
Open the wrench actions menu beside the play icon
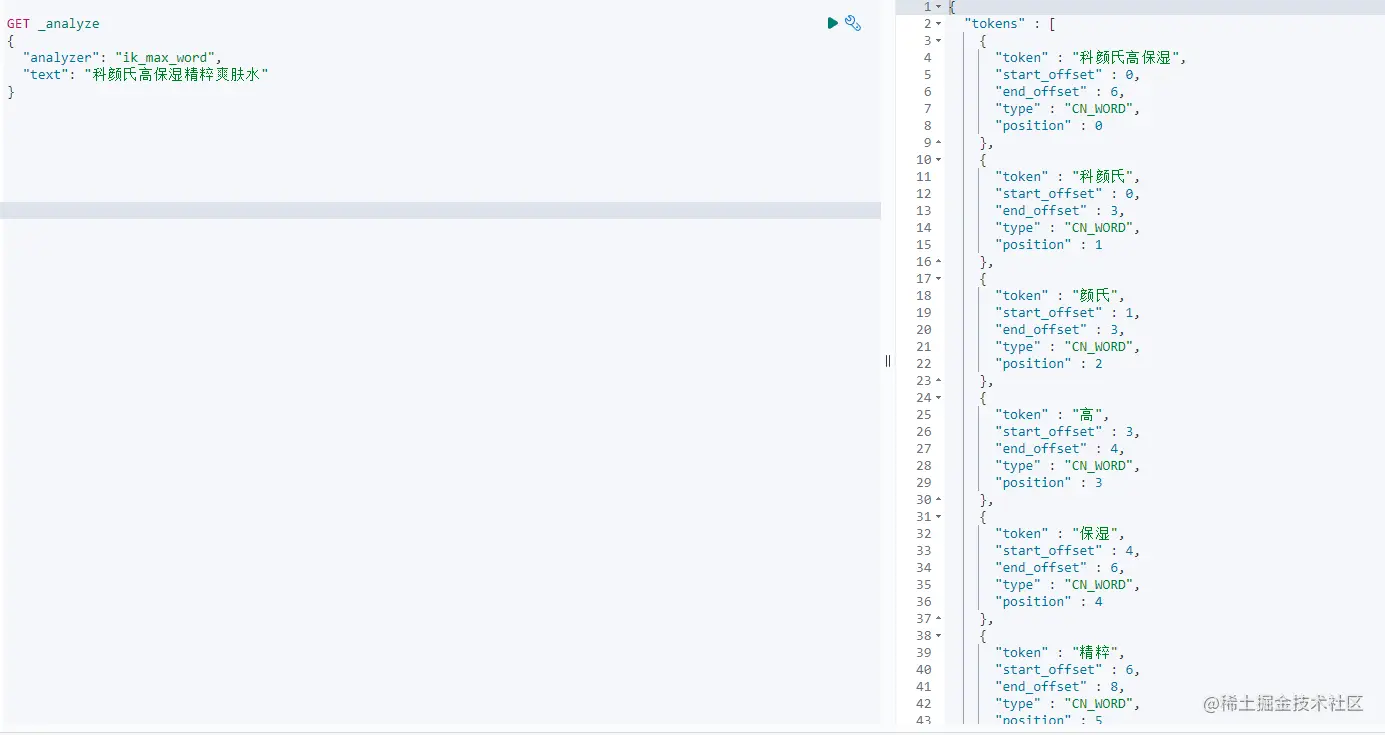(x=853, y=23)
